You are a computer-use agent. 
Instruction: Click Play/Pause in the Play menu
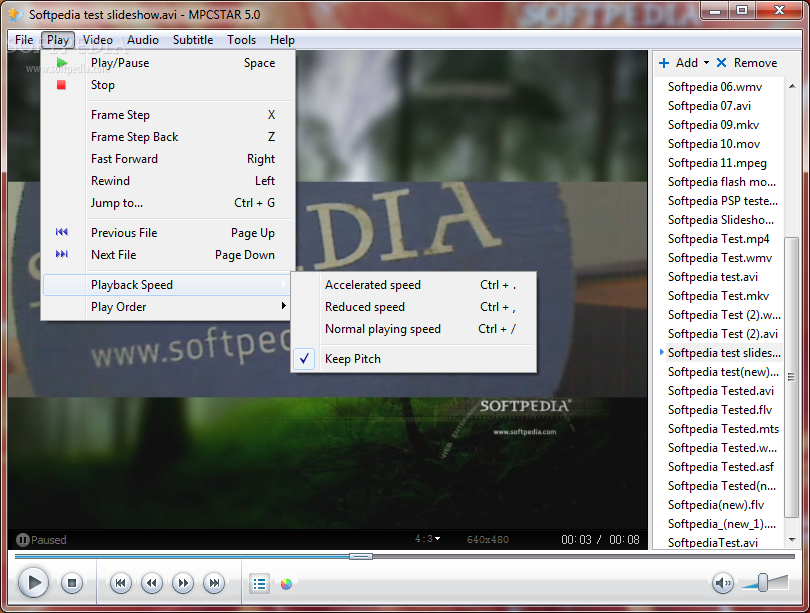[168, 63]
